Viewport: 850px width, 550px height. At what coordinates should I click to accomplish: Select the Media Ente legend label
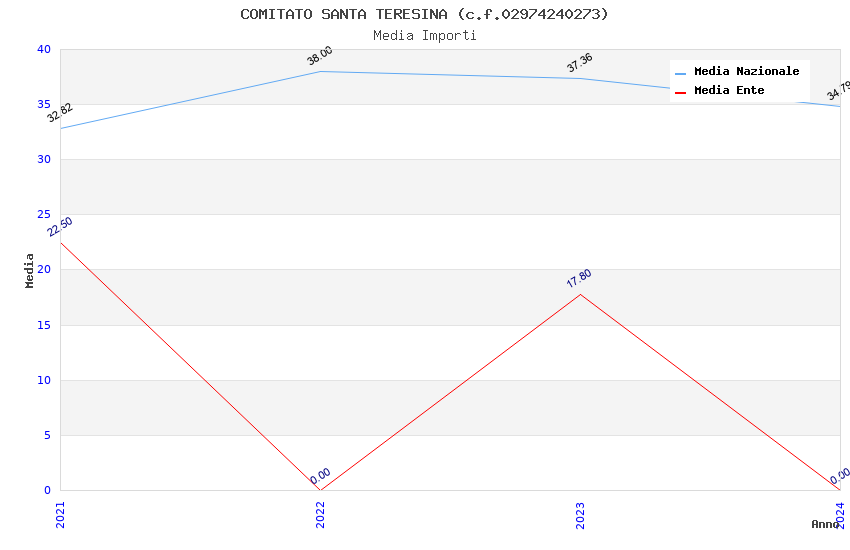point(729,91)
